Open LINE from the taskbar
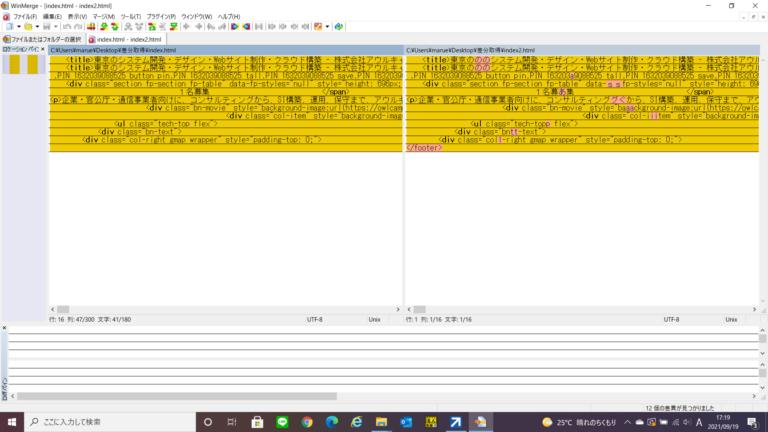768x432 pixels. pos(281,422)
